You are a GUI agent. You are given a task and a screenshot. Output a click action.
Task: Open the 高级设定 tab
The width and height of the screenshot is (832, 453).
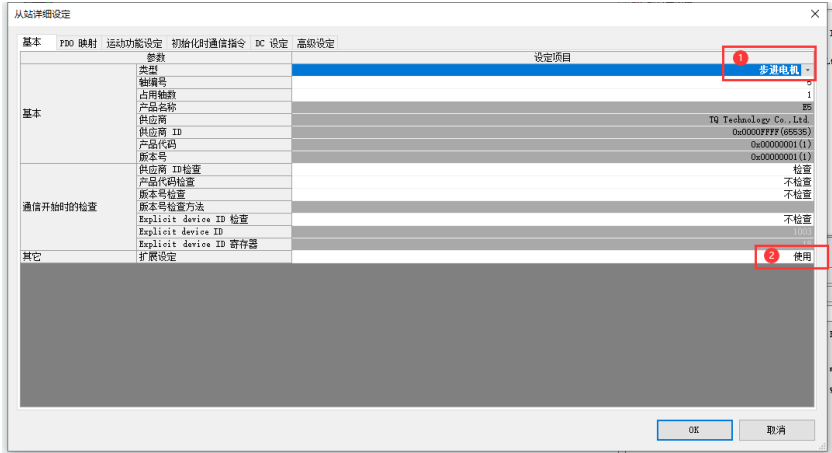click(x=316, y=43)
